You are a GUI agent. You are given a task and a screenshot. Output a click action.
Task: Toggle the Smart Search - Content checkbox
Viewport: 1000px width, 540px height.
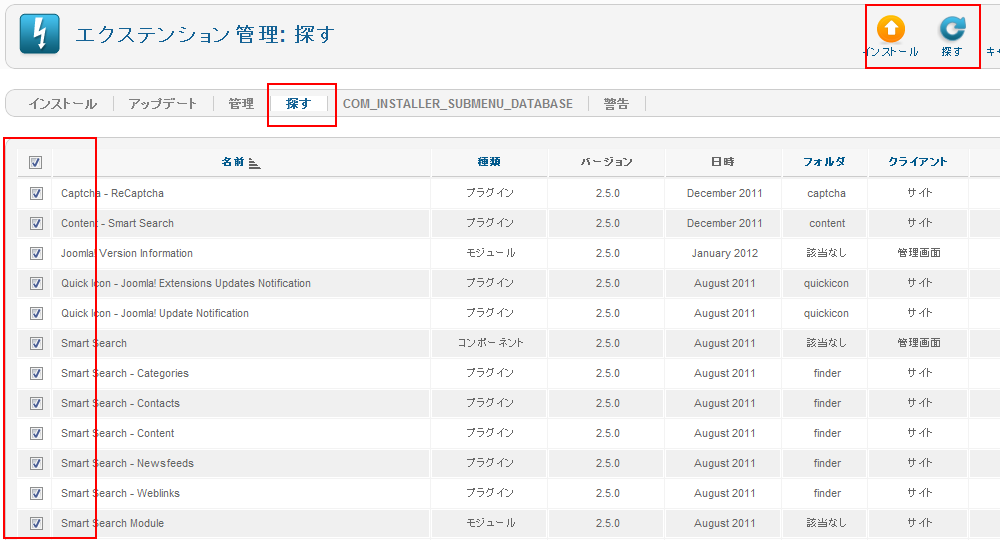[x=36, y=433]
